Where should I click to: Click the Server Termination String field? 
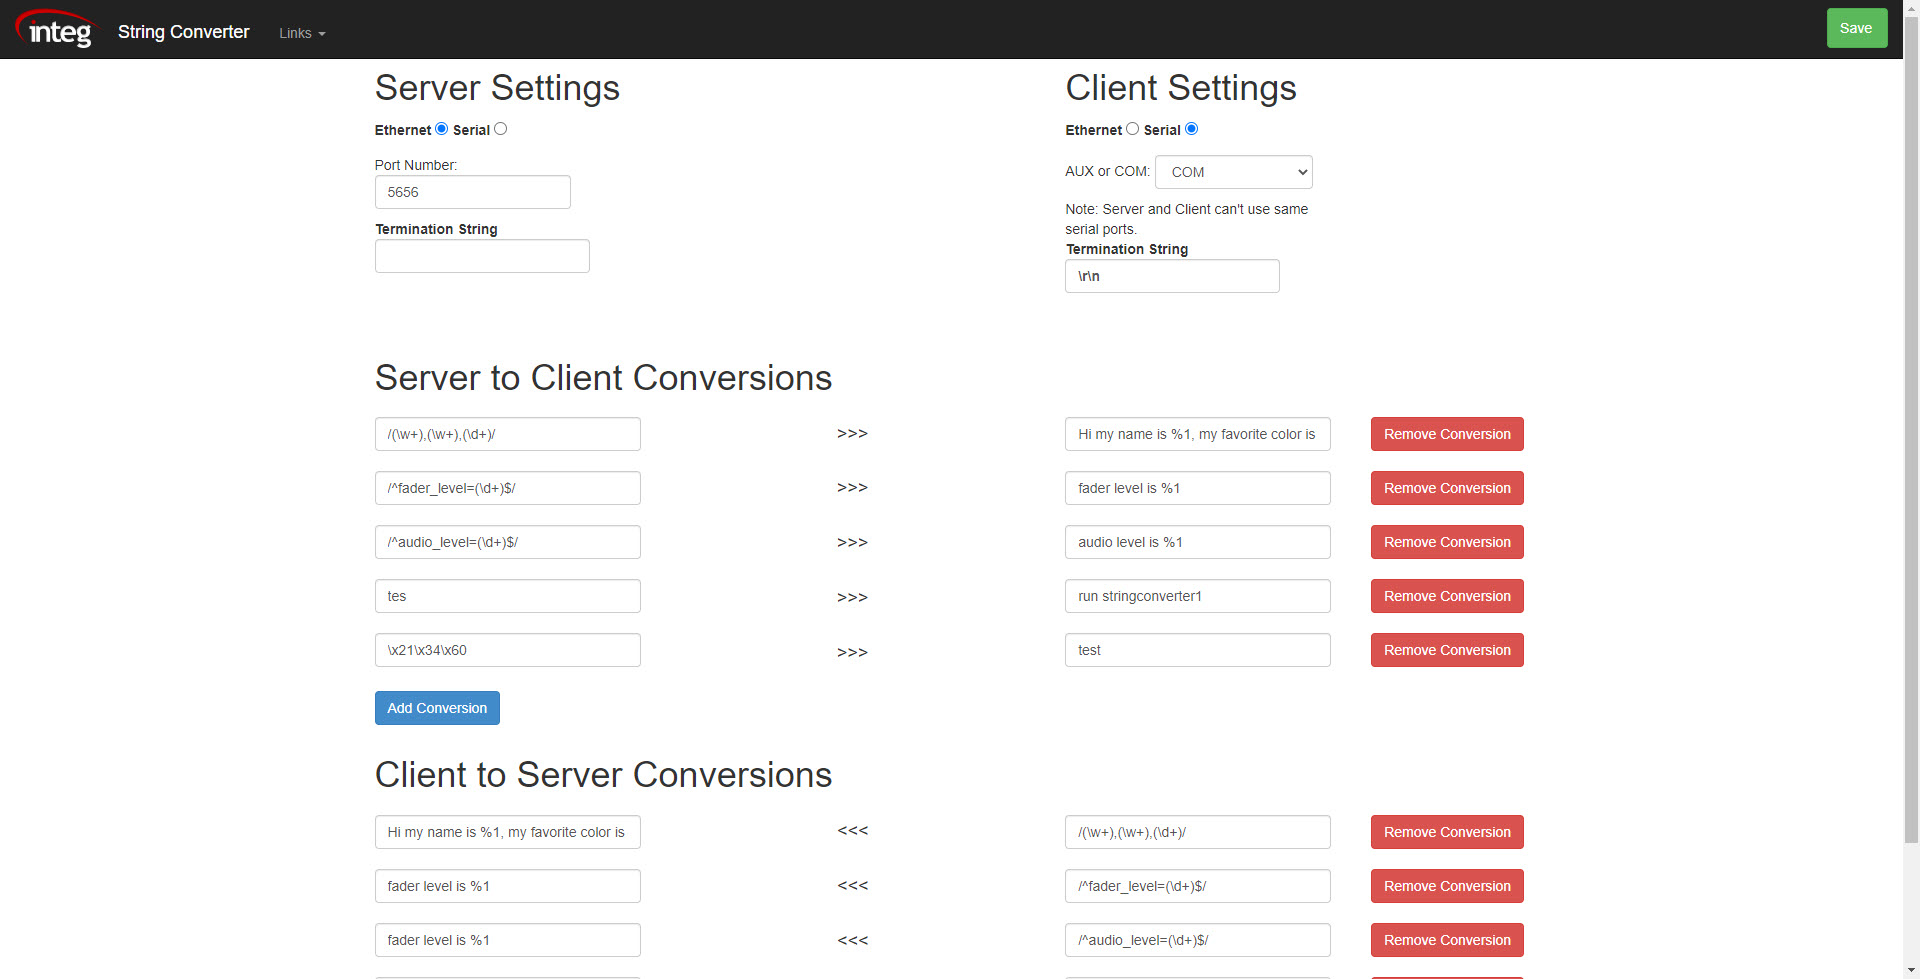[482, 256]
